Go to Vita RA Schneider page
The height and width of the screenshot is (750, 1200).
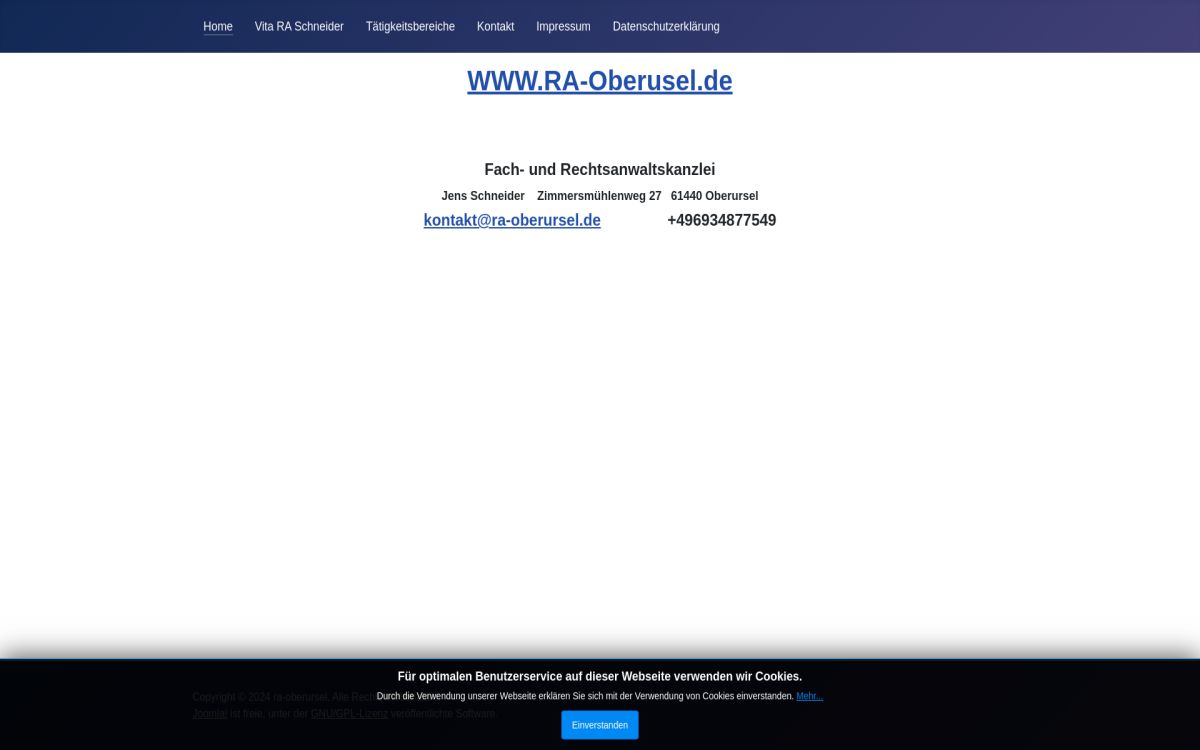299,27
